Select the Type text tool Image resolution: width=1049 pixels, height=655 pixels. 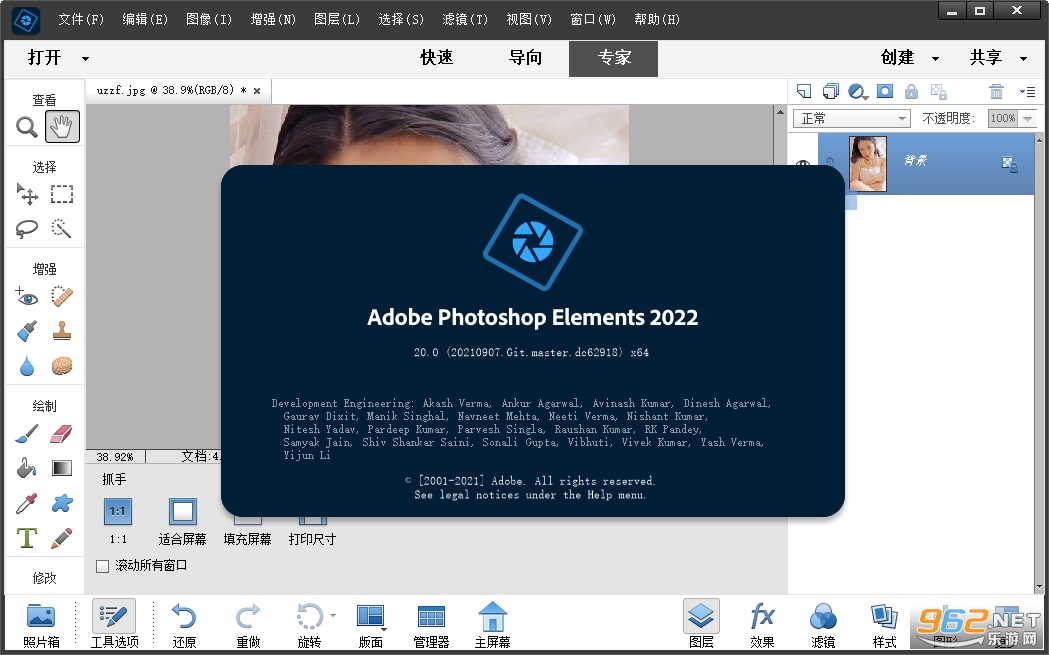(x=27, y=538)
